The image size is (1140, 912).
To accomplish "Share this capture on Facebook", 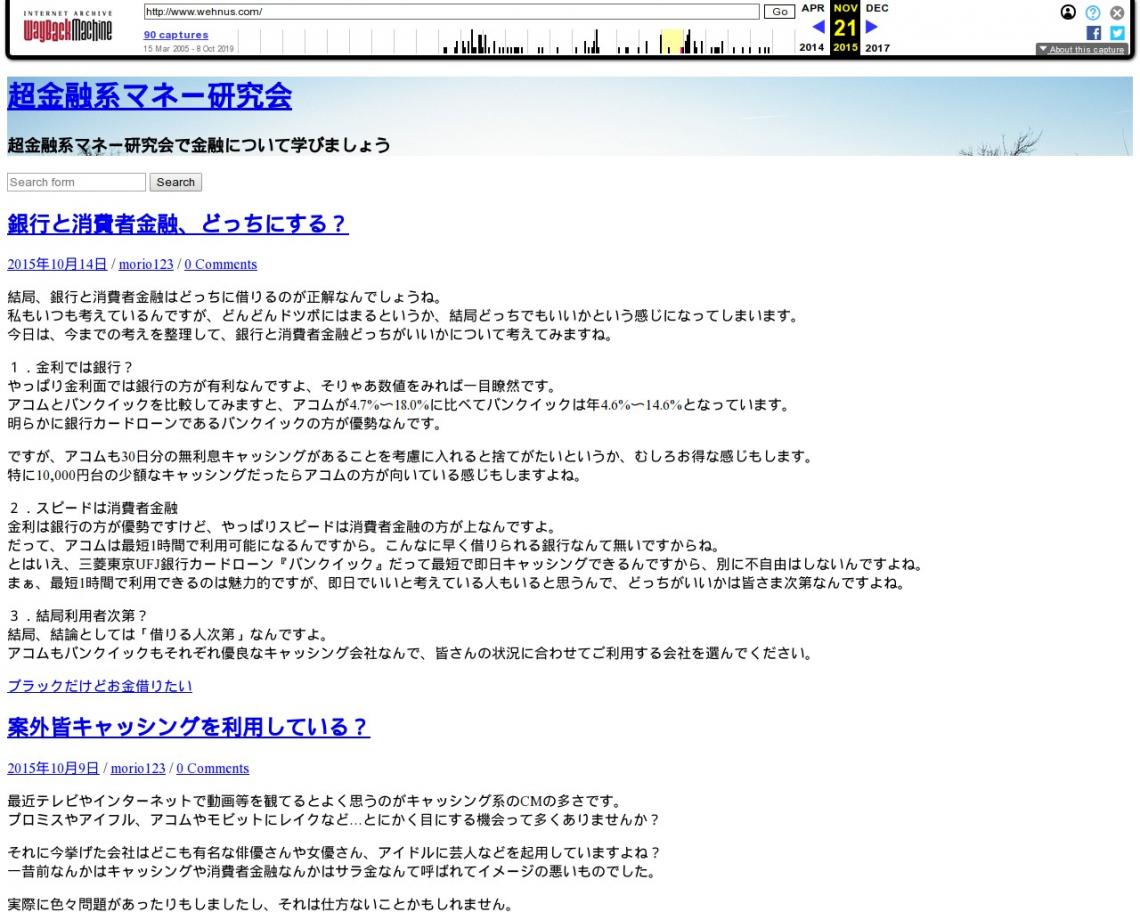I will 1093,33.
